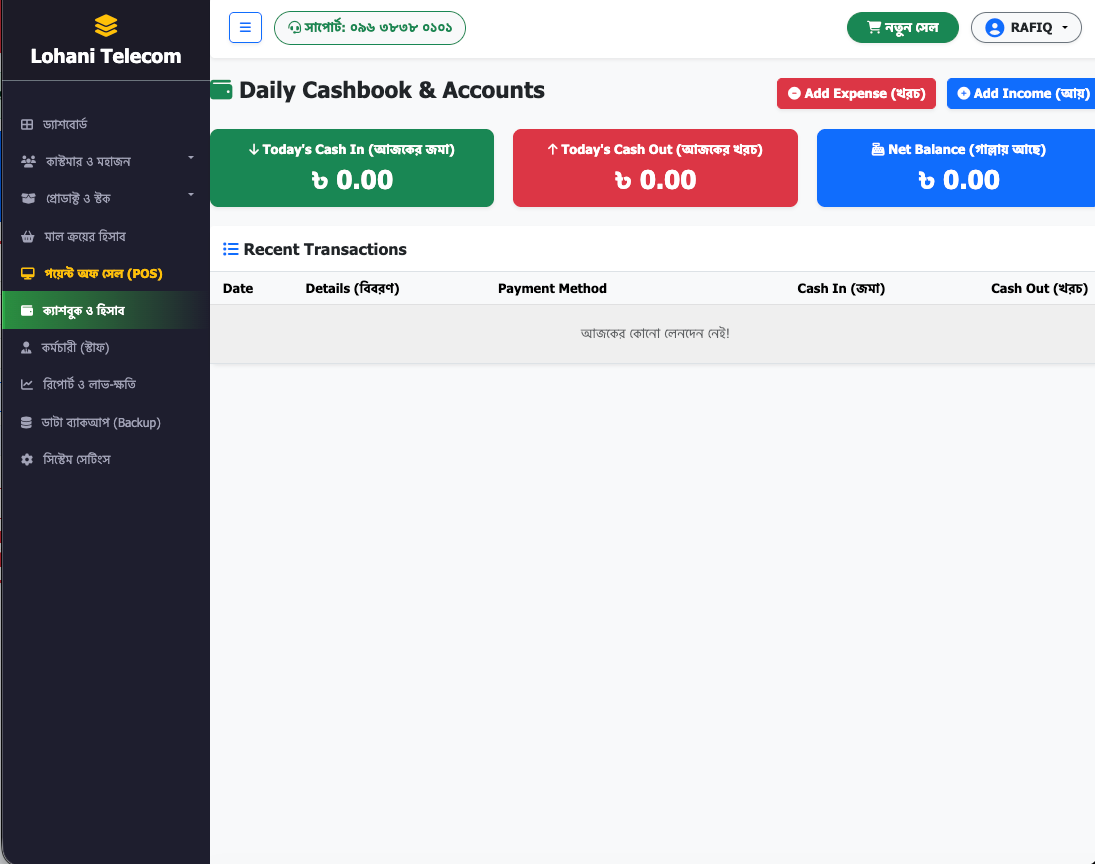Image resolution: width=1095 pixels, height=864 pixels.
Task: Open কর্মচারী (স্টাফ) menu item
Action: (105, 347)
